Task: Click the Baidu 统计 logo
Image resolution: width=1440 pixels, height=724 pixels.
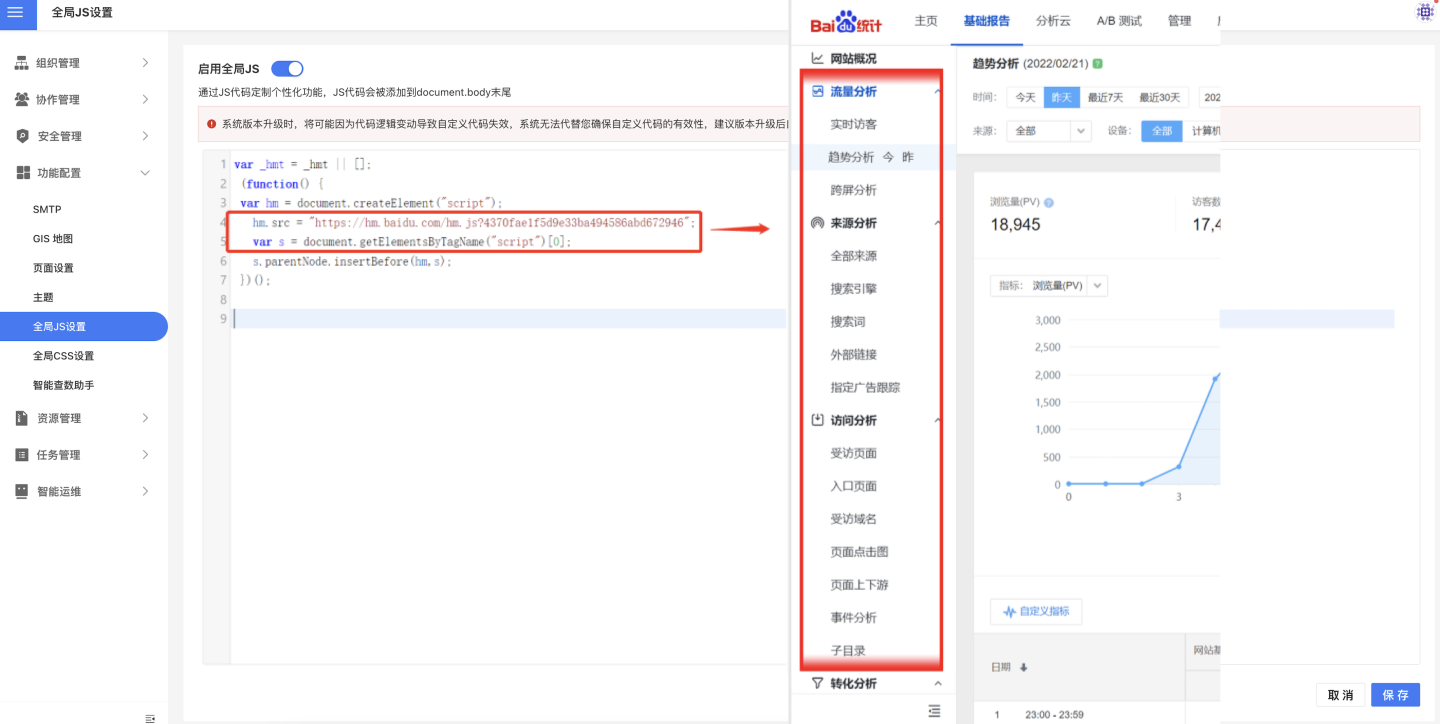Action: tap(845, 22)
